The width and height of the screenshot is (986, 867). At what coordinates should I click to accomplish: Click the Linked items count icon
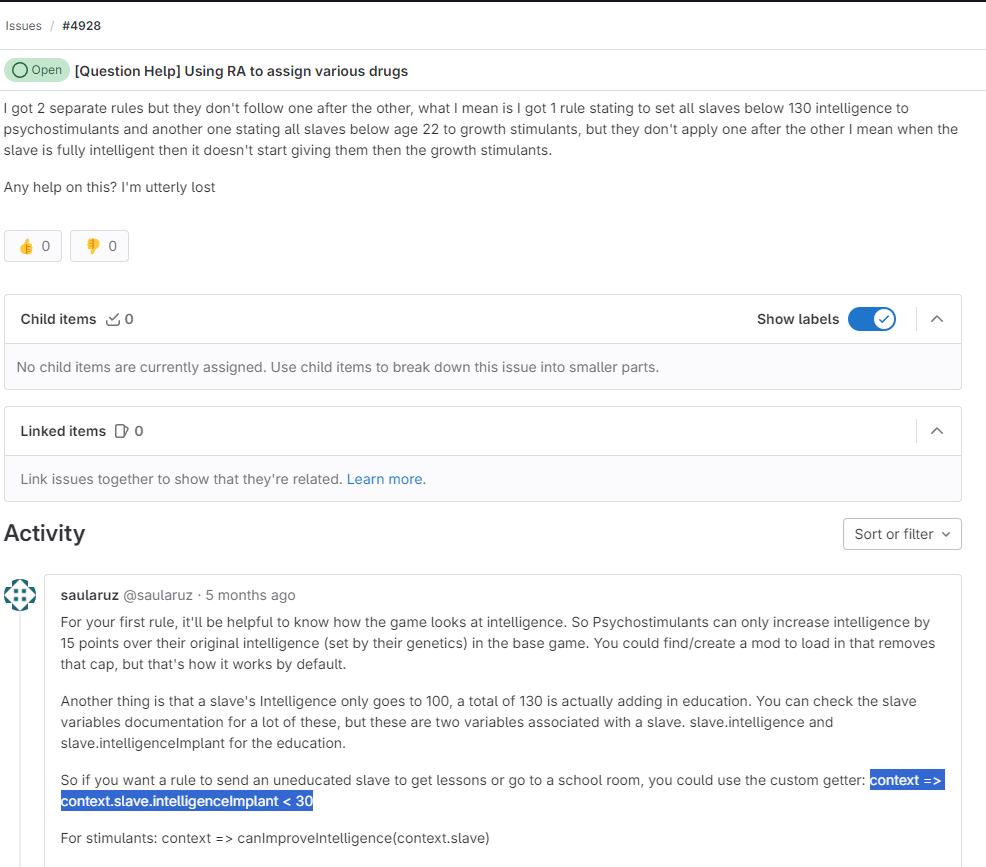(122, 431)
